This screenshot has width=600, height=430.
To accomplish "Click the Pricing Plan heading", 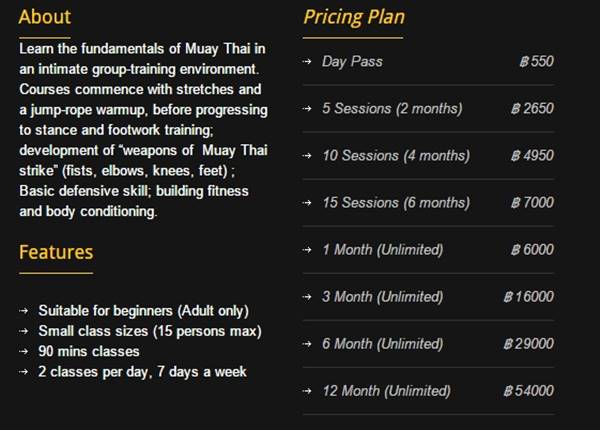I will pos(354,18).
